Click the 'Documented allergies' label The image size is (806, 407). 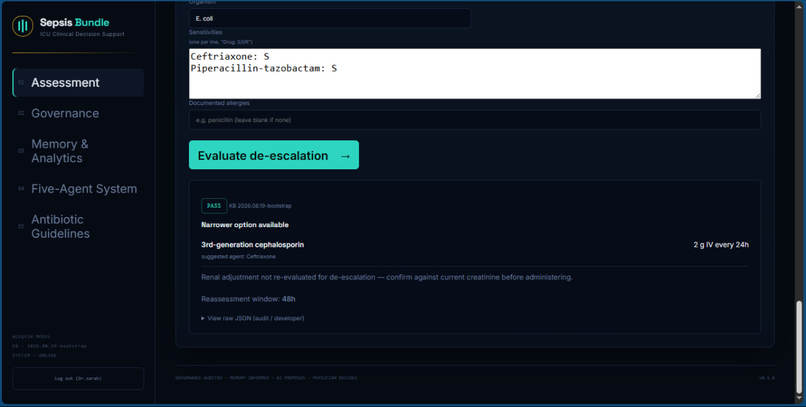tap(219, 103)
